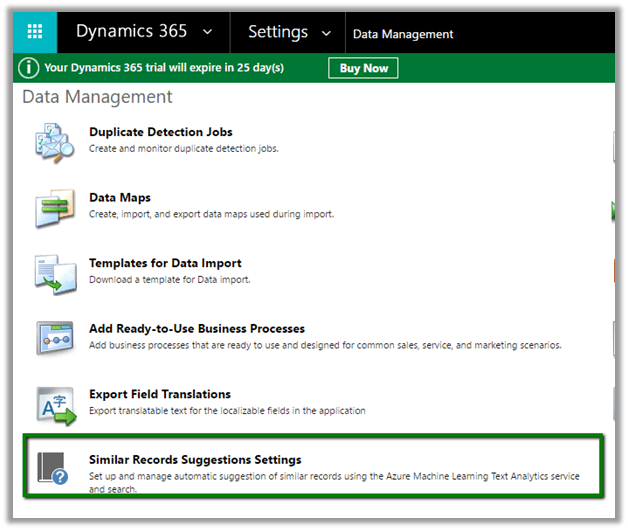Open the Data Maps link
This screenshot has width=628, height=530.
pos(120,198)
